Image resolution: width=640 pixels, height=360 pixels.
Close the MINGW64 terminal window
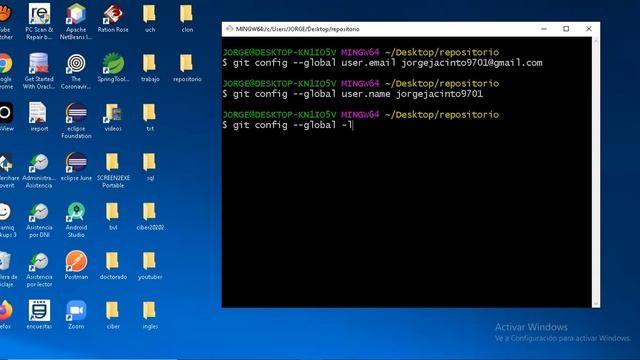click(589, 29)
